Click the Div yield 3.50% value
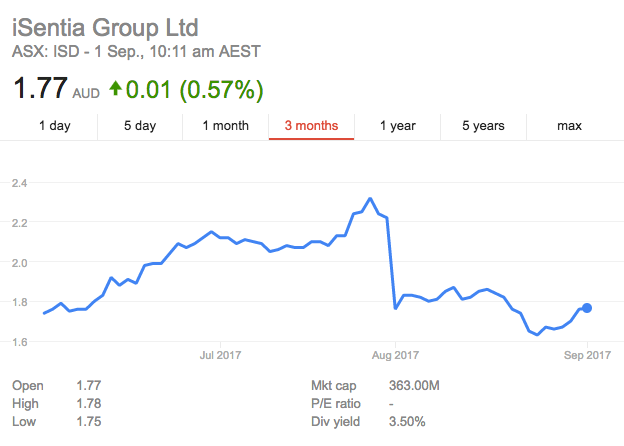This screenshot has height=446, width=624. pyautogui.click(x=407, y=421)
